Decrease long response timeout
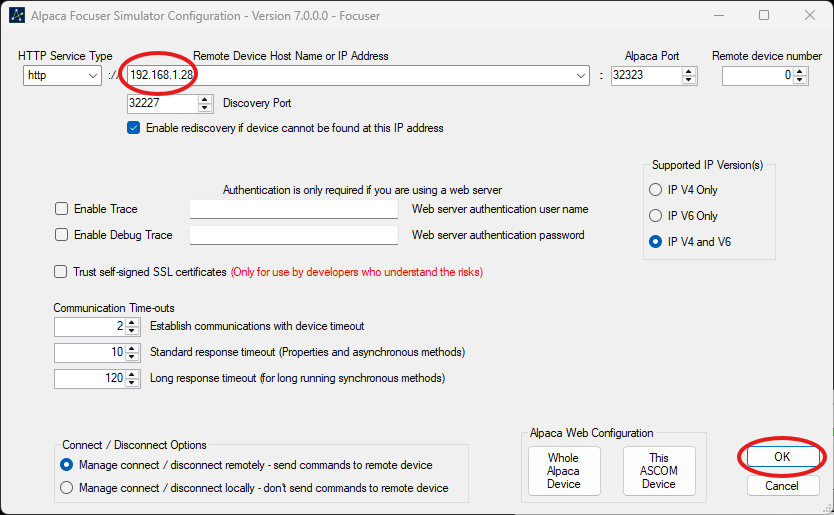834x515 pixels. 132,383
